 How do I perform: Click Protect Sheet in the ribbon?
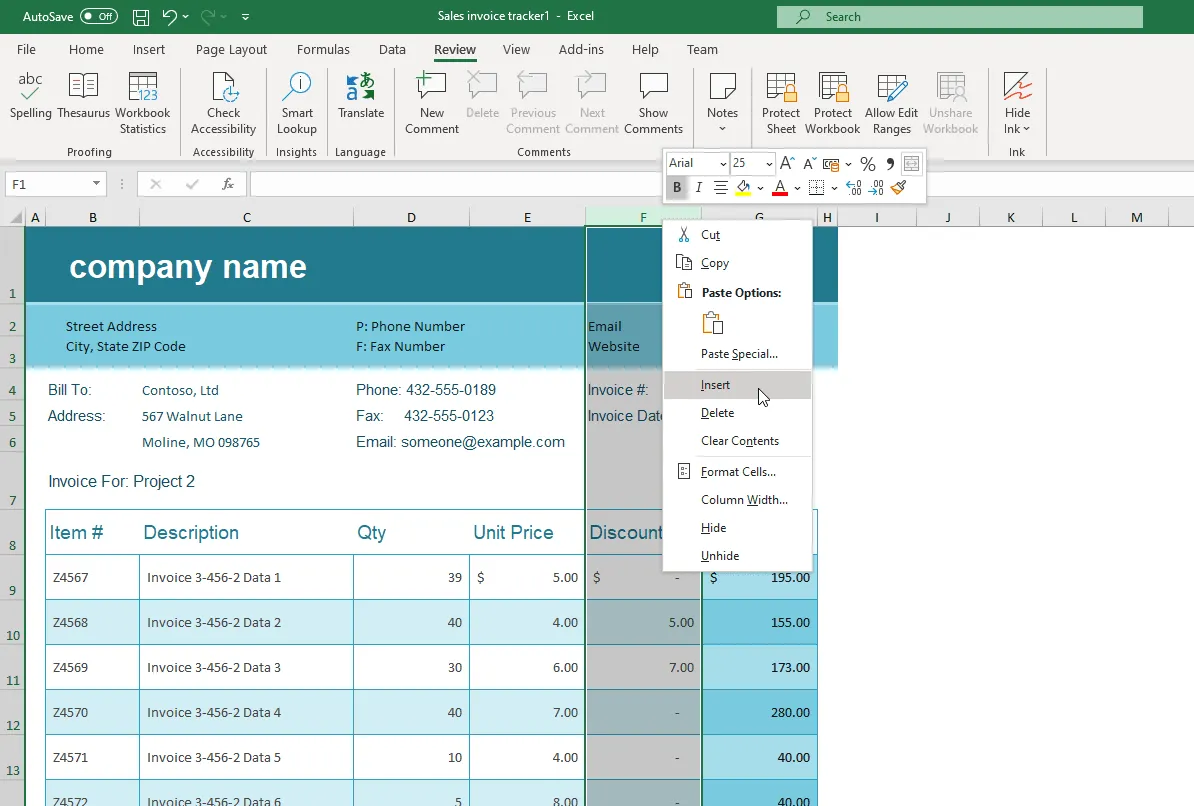tap(781, 102)
